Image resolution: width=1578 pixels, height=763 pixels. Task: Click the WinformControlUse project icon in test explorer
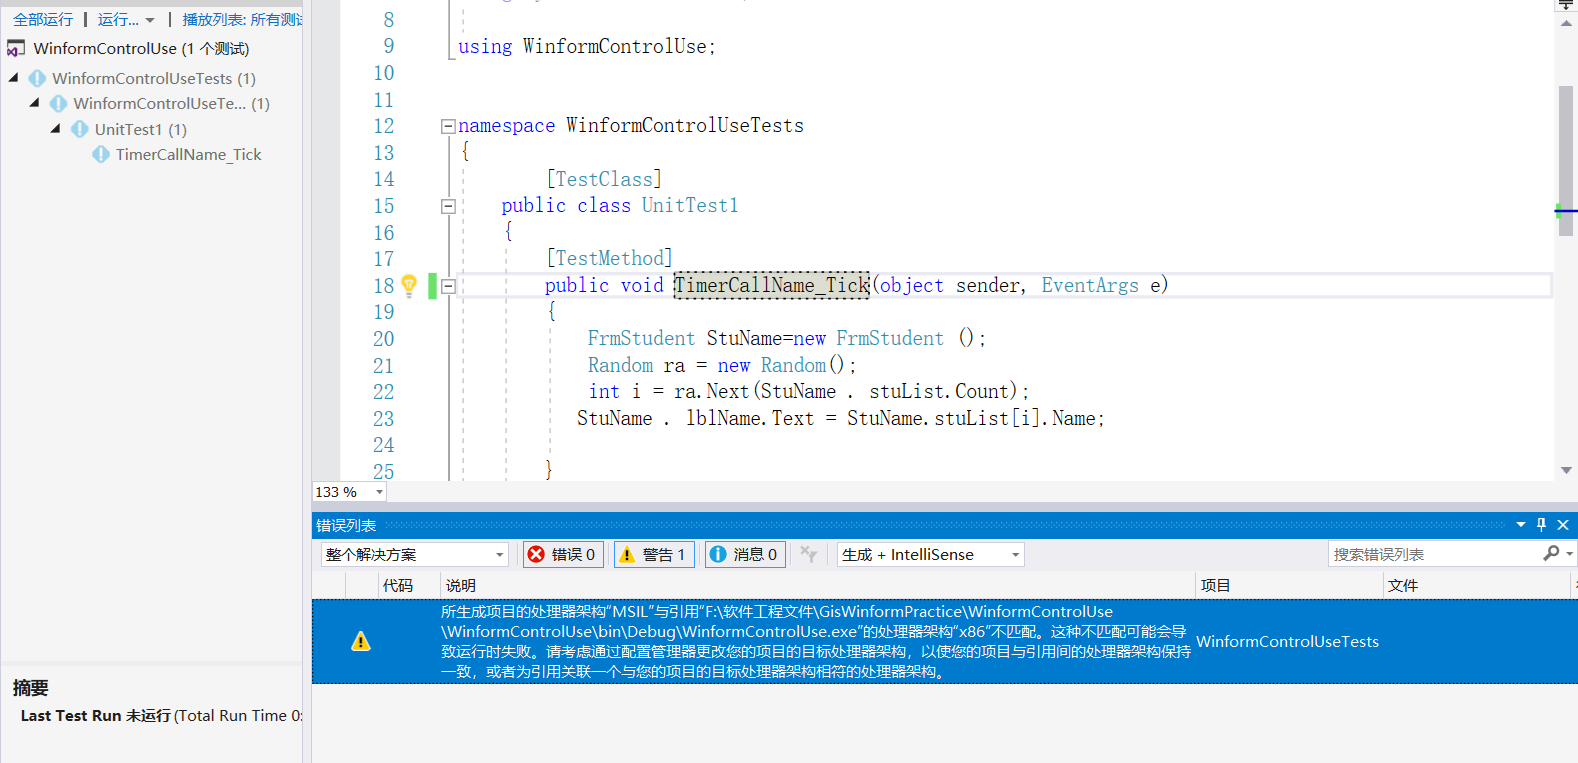pos(16,48)
